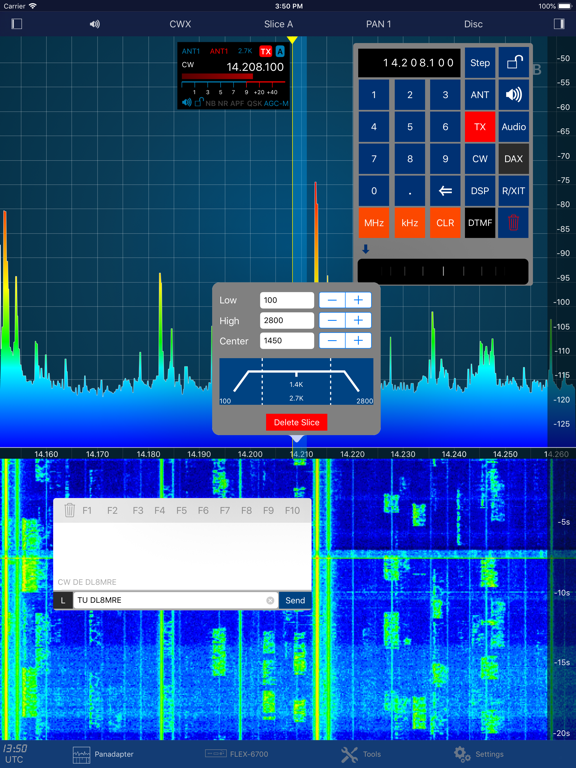Tap the orange kHz button

point(410,223)
